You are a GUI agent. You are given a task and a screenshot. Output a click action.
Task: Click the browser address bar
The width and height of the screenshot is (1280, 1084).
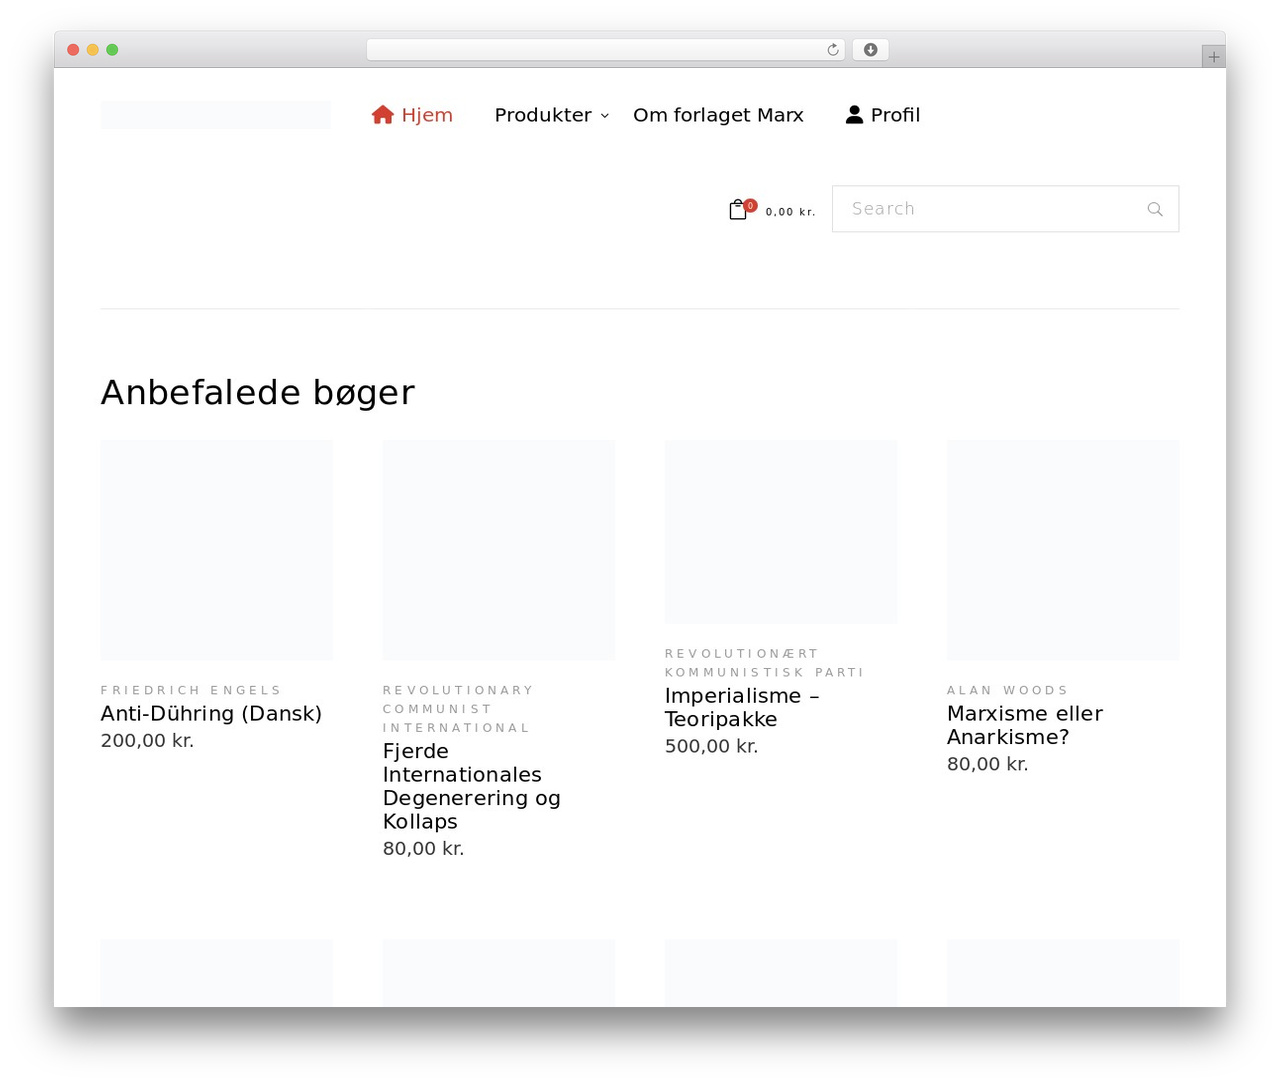pos(606,50)
